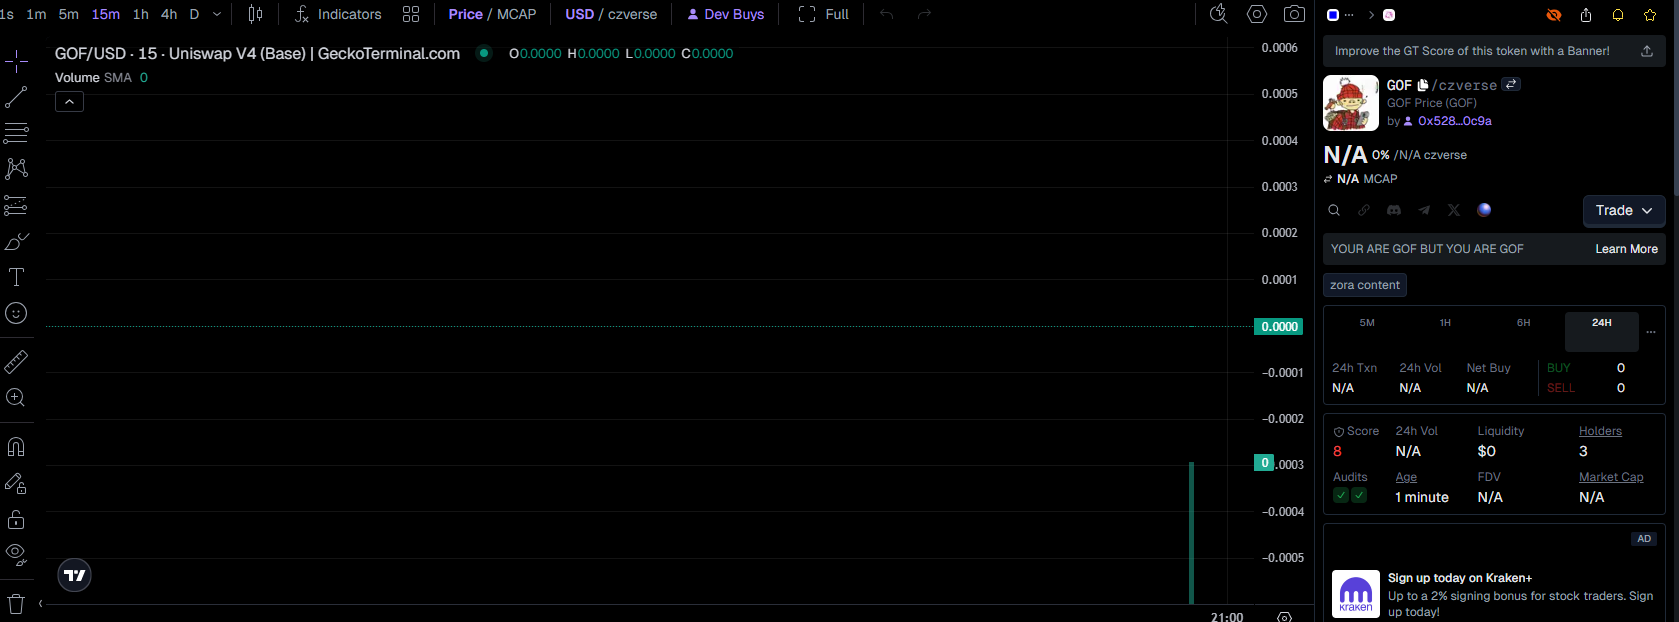Viewport: 1679px width, 622px height.
Task: Open the forecasting and measurement tools
Action: (16, 205)
